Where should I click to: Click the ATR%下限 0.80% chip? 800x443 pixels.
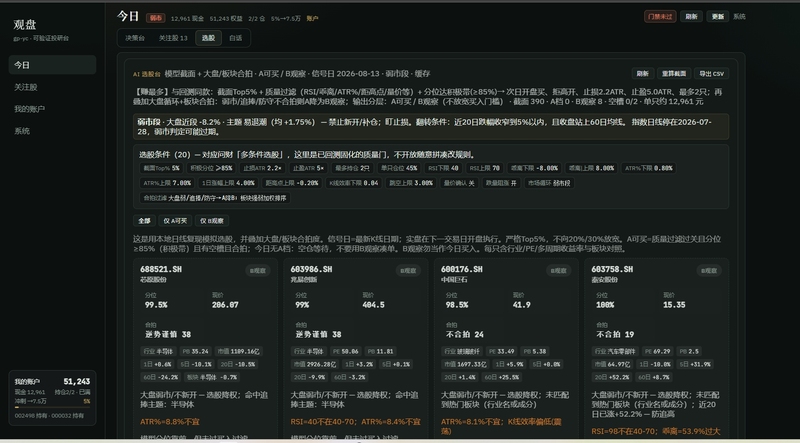coord(648,168)
